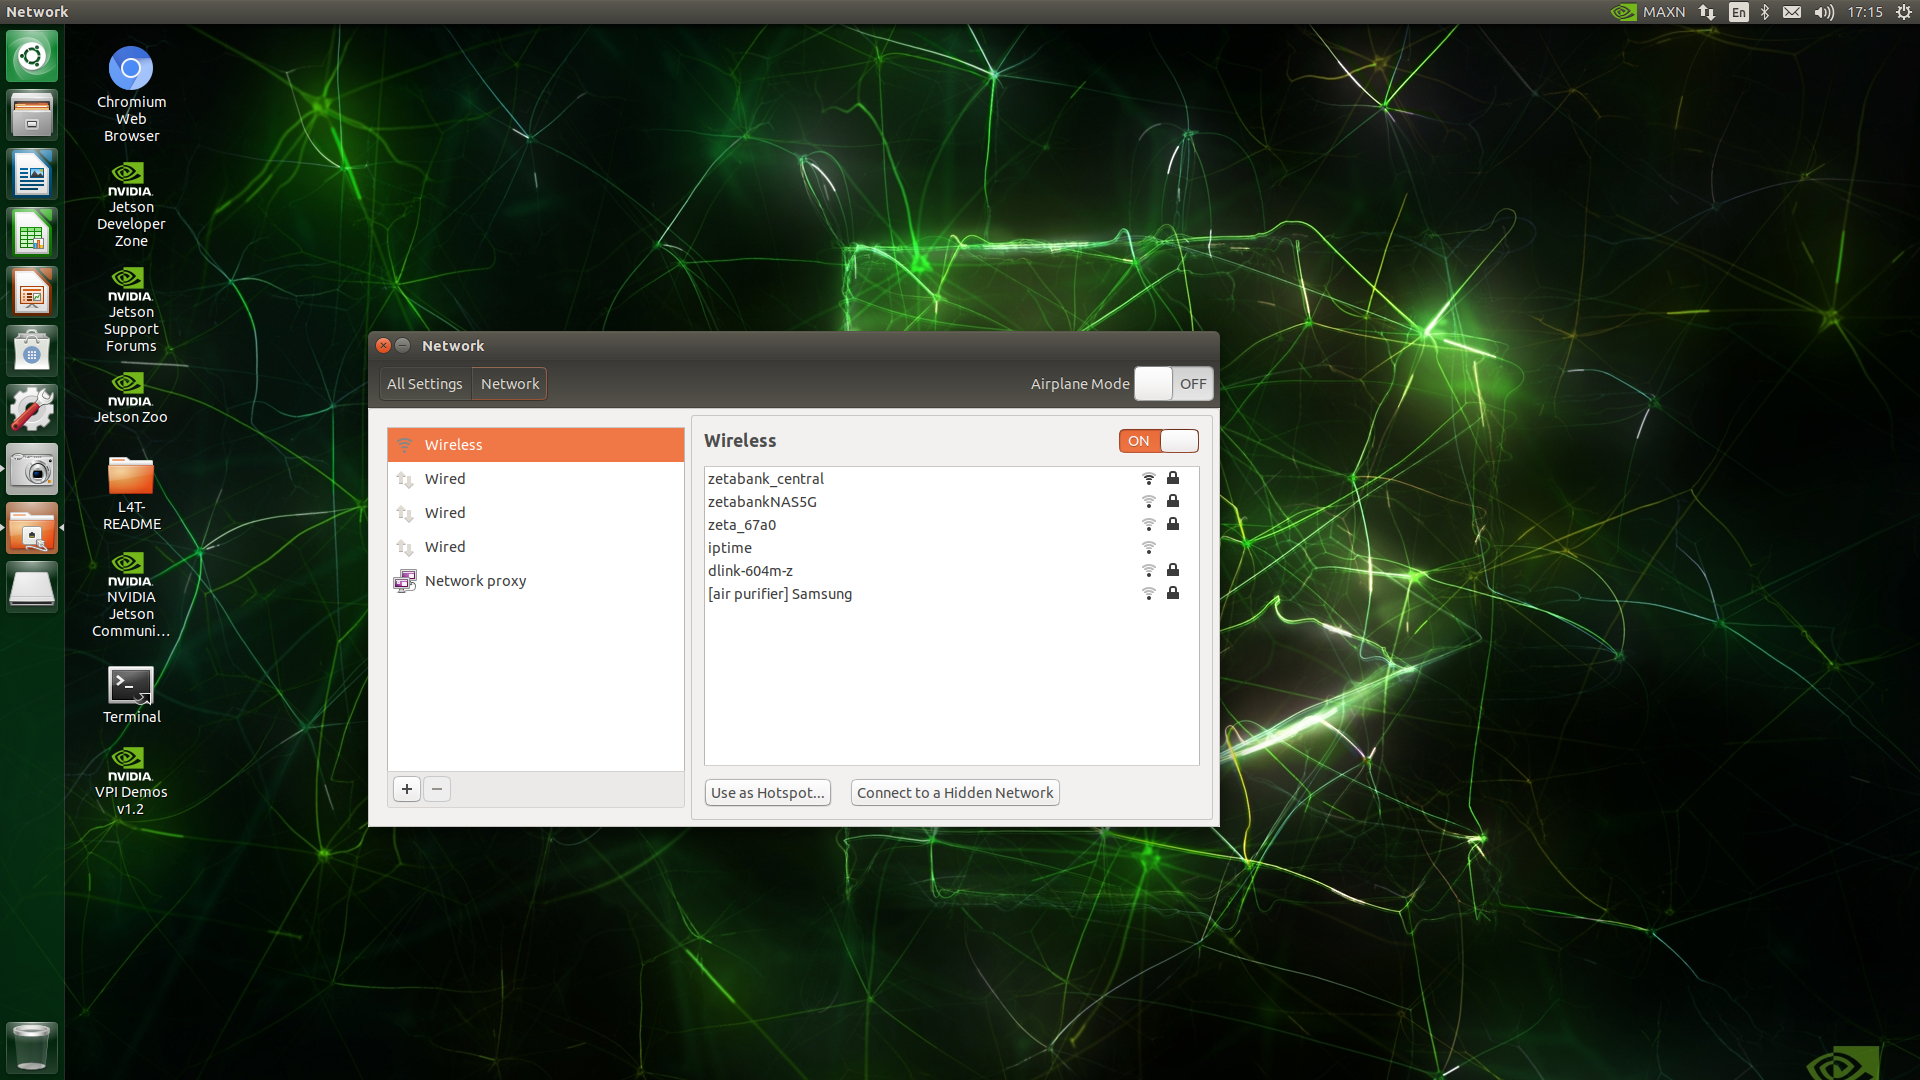
Task: Open Files manager in launcher
Action: [32, 115]
